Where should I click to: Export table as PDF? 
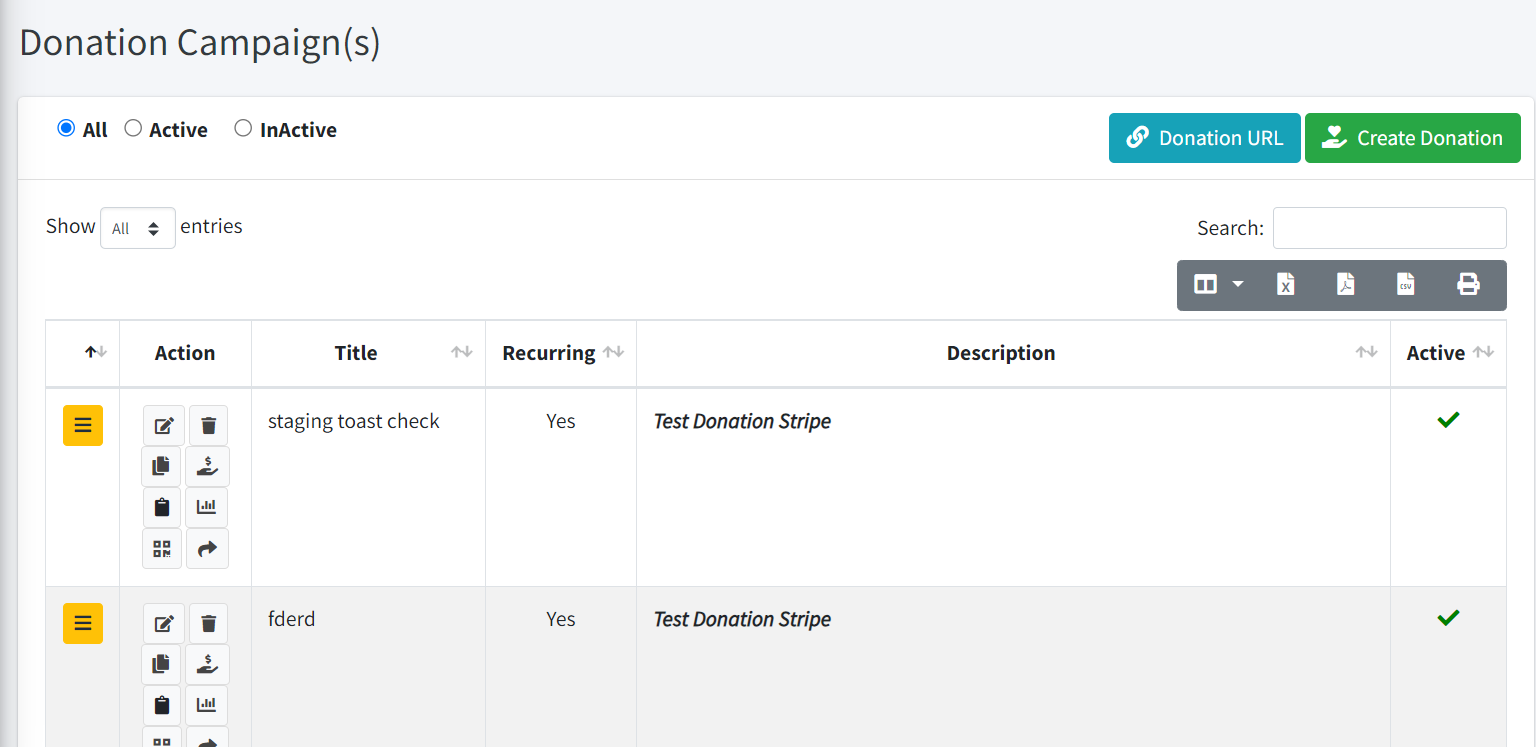pos(1346,285)
